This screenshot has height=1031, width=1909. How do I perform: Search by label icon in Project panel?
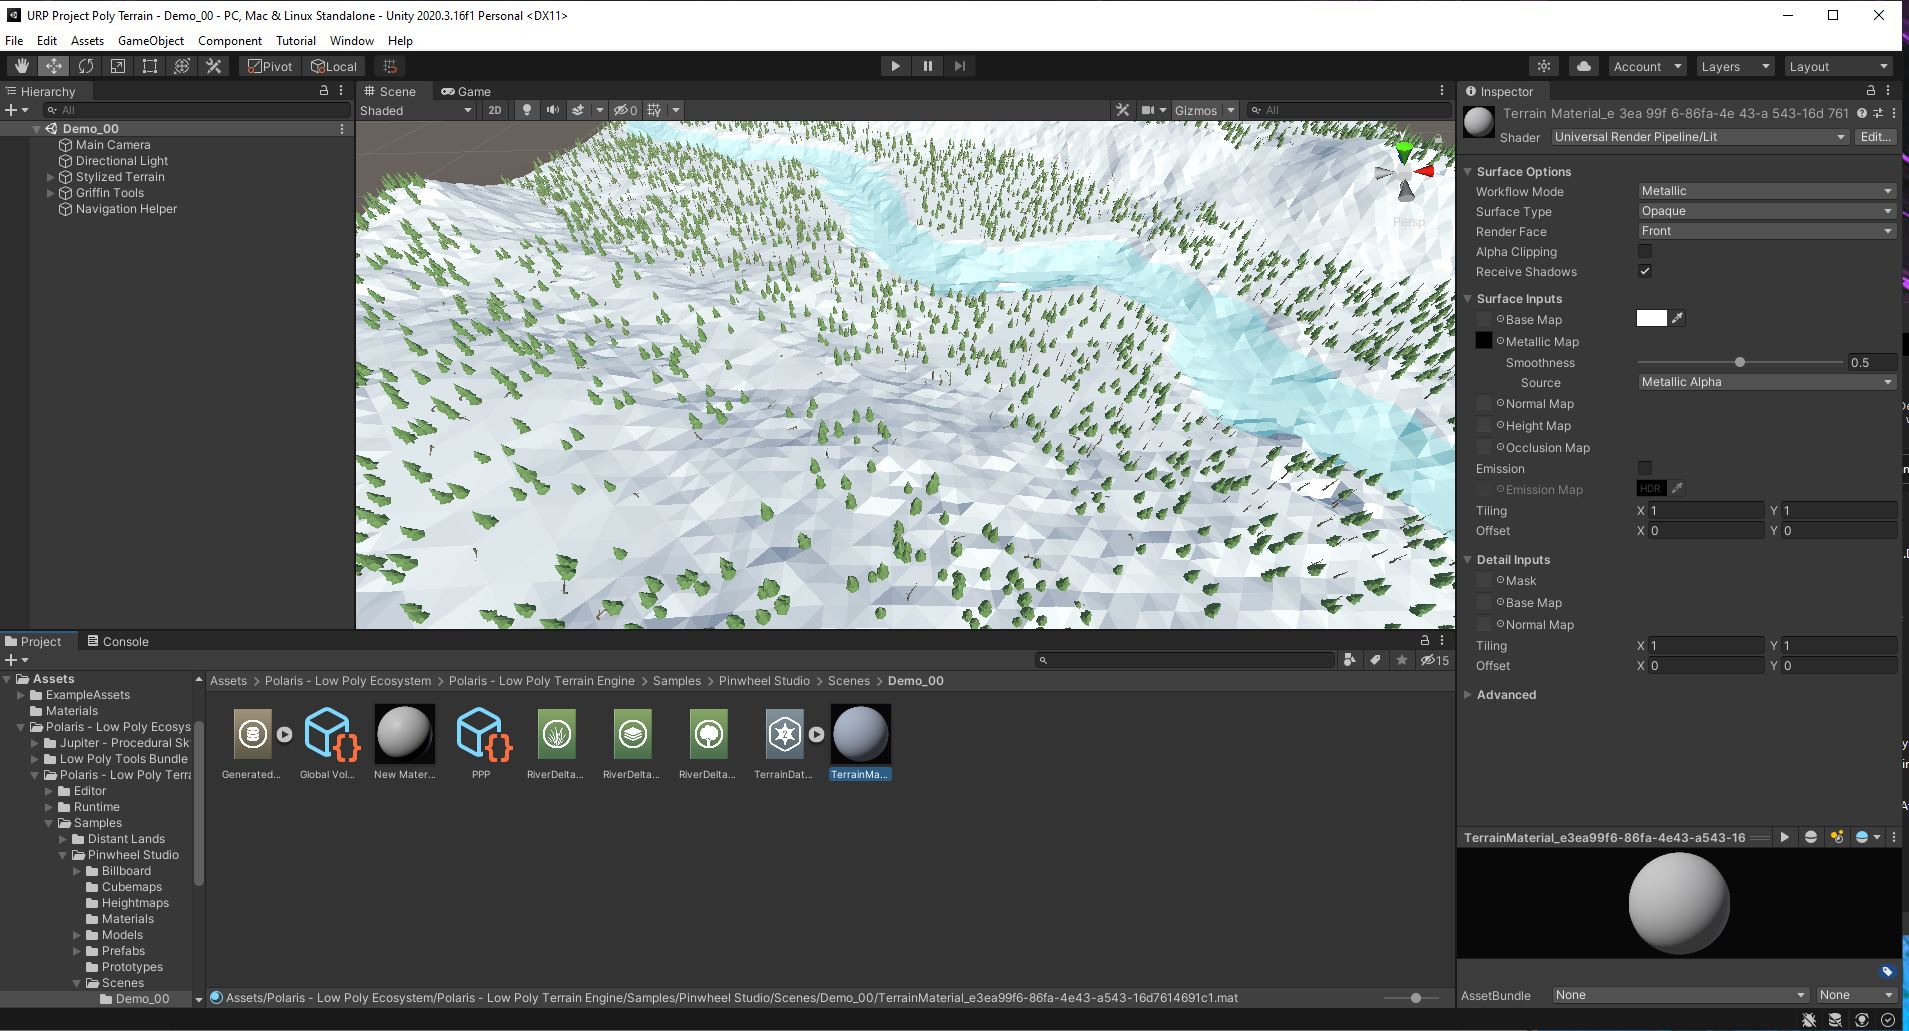[1376, 660]
